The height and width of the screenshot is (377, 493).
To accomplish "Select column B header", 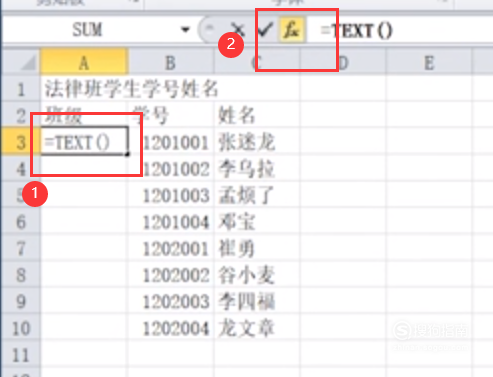I will click(x=171, y=62).
